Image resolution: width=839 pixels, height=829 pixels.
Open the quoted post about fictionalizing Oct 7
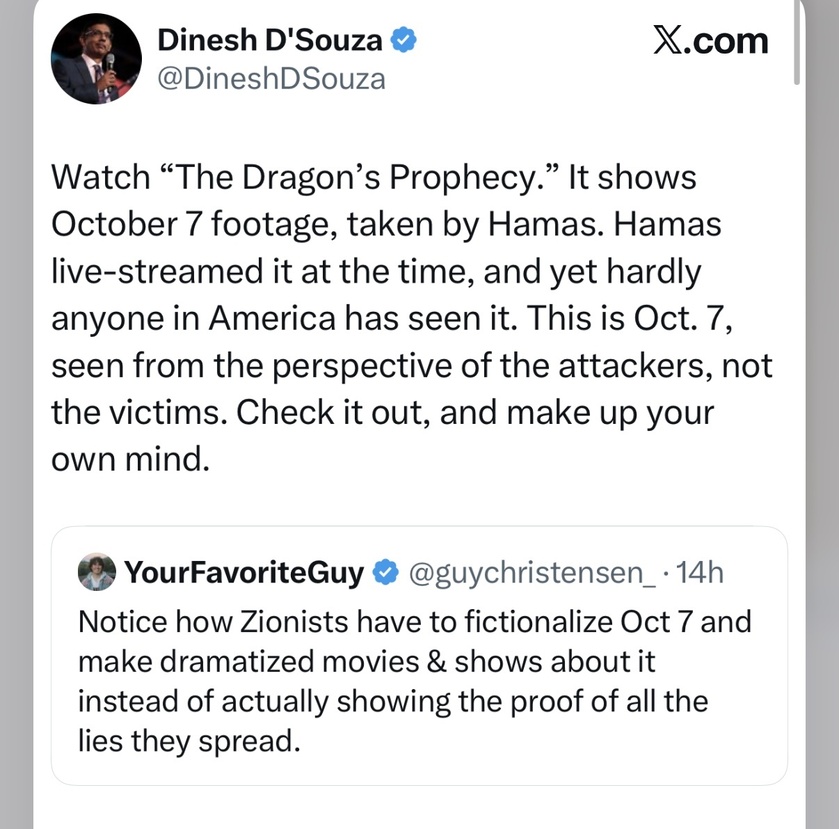[419, 656]
